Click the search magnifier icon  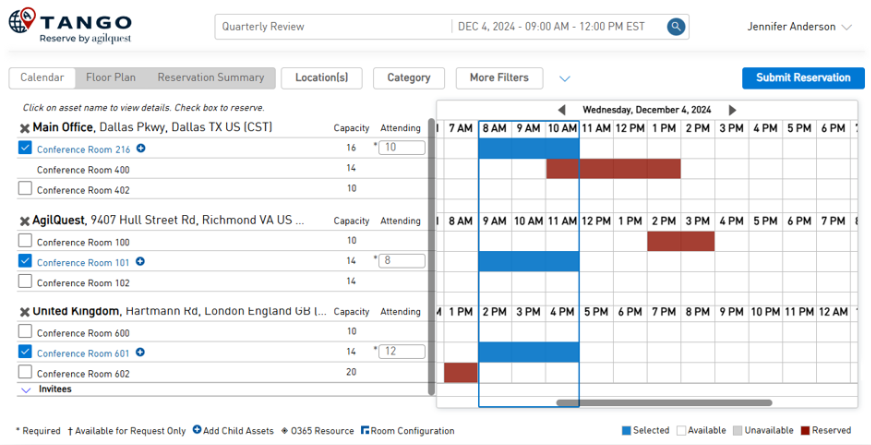677,27
